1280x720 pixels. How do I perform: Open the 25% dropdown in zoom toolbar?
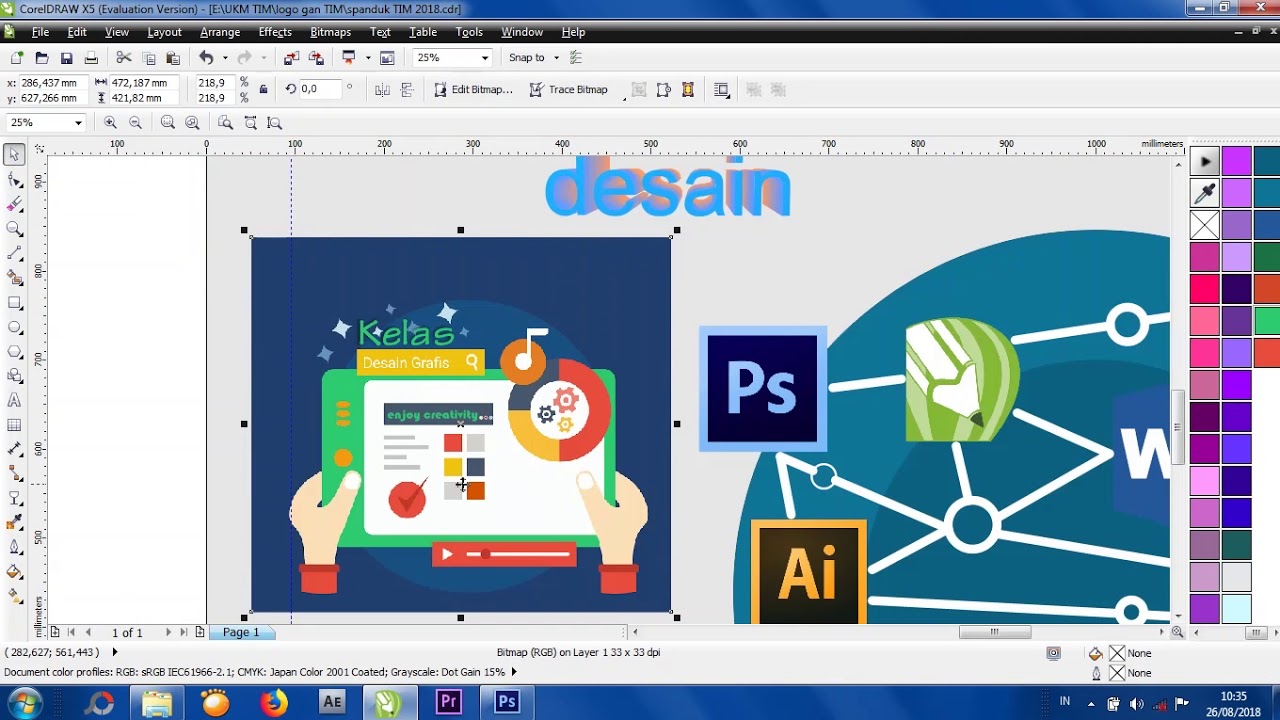coord(77,123)
